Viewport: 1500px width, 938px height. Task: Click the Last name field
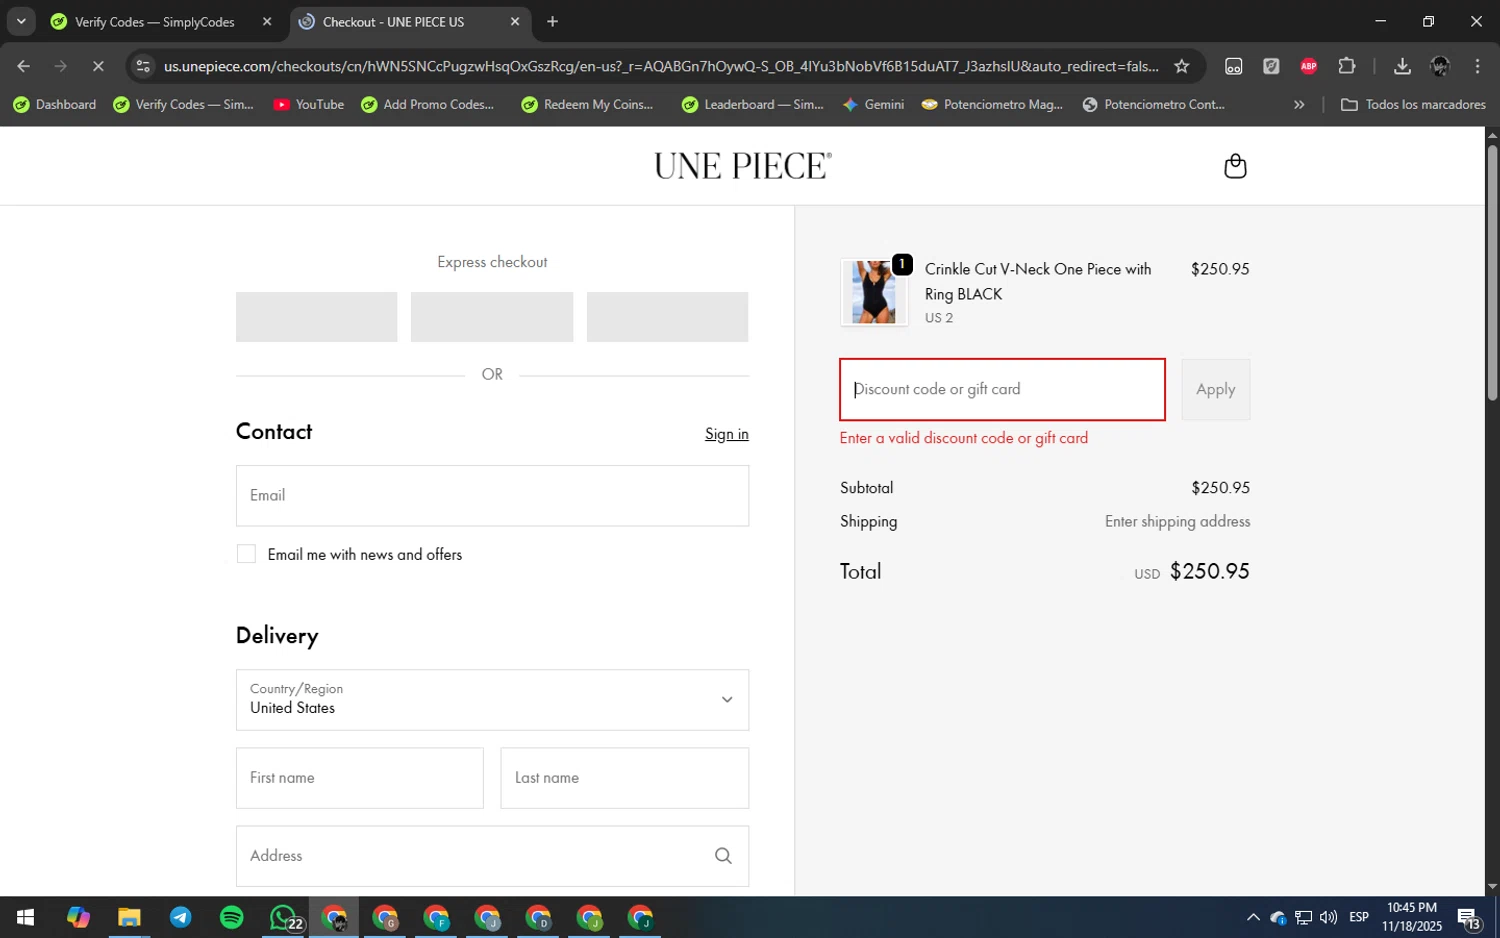coord(624,778)
